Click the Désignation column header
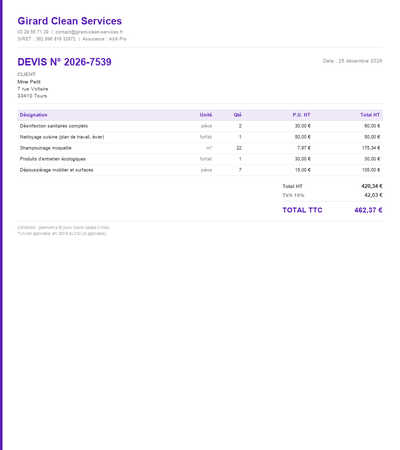 point(33,115)
